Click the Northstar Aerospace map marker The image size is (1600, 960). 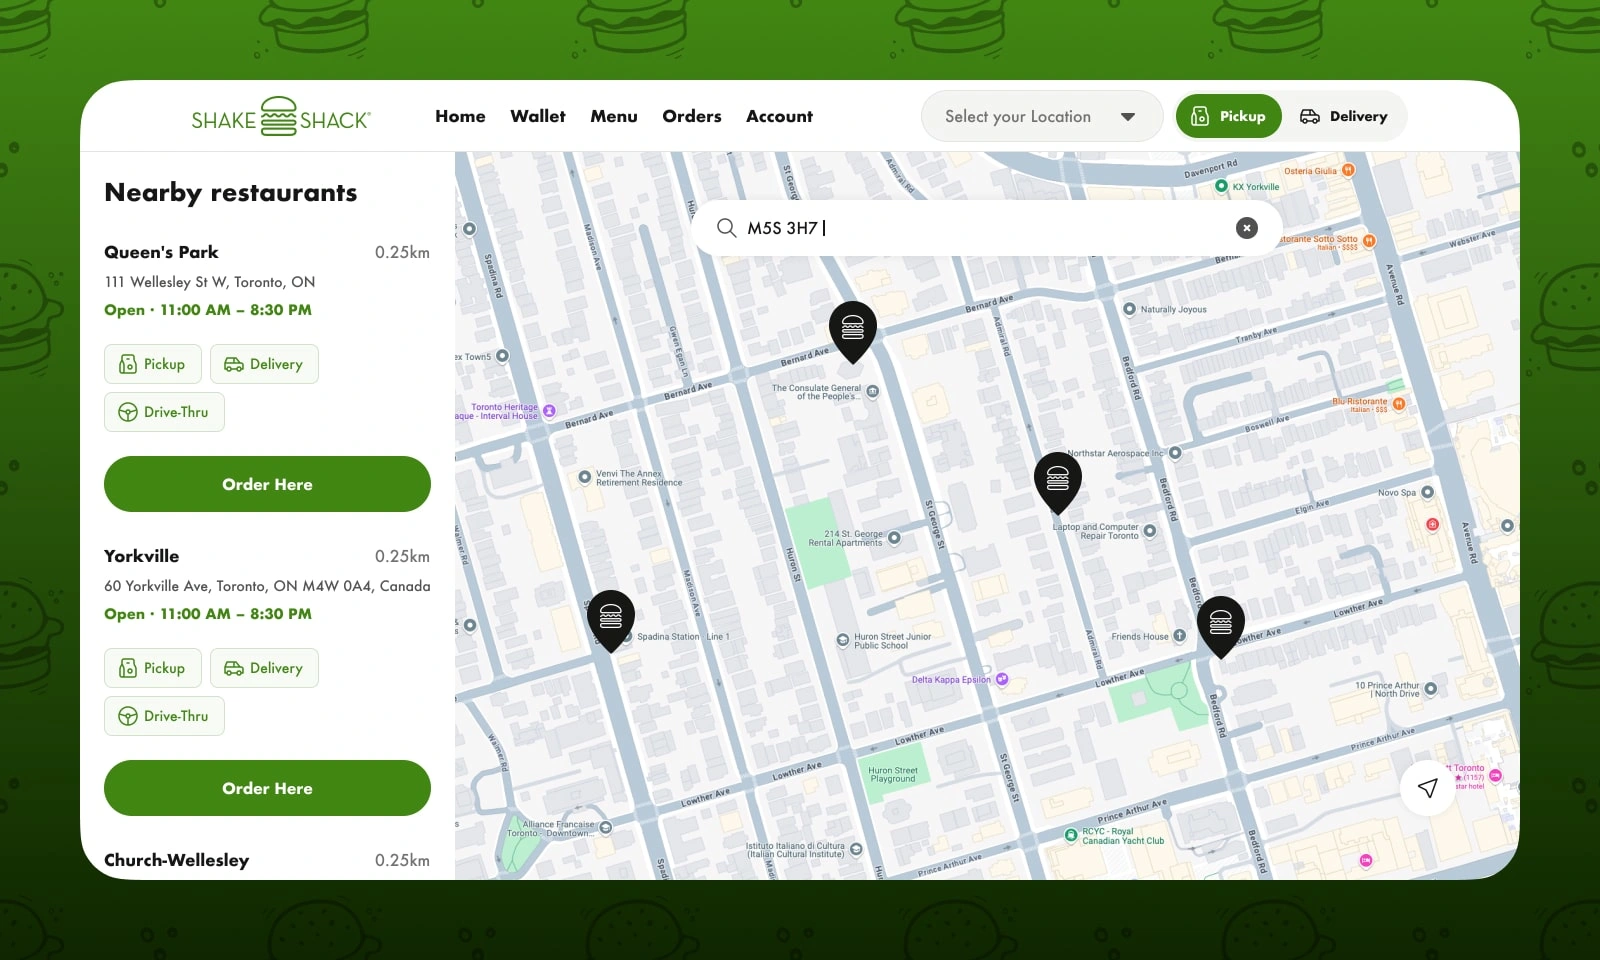tap(1176, 453)
